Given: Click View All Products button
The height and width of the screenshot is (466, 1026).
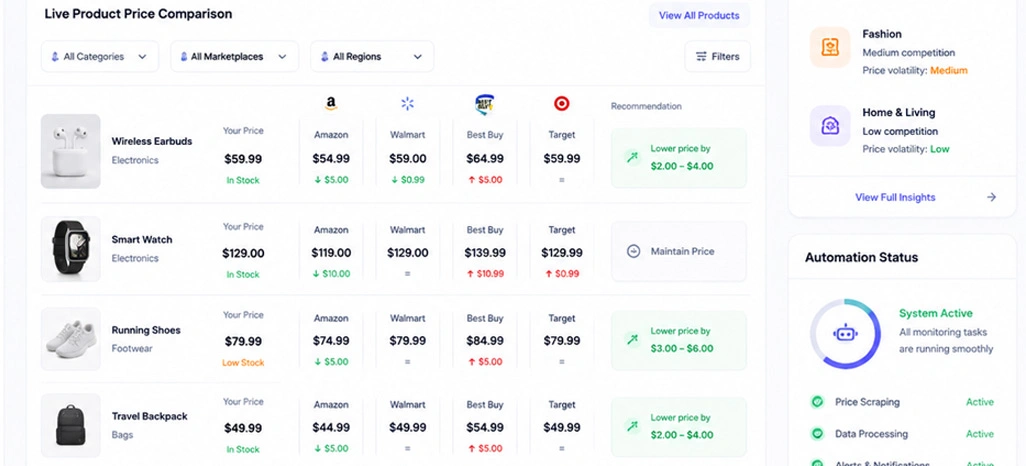Looking at the screenshot, I should [699, 15].
